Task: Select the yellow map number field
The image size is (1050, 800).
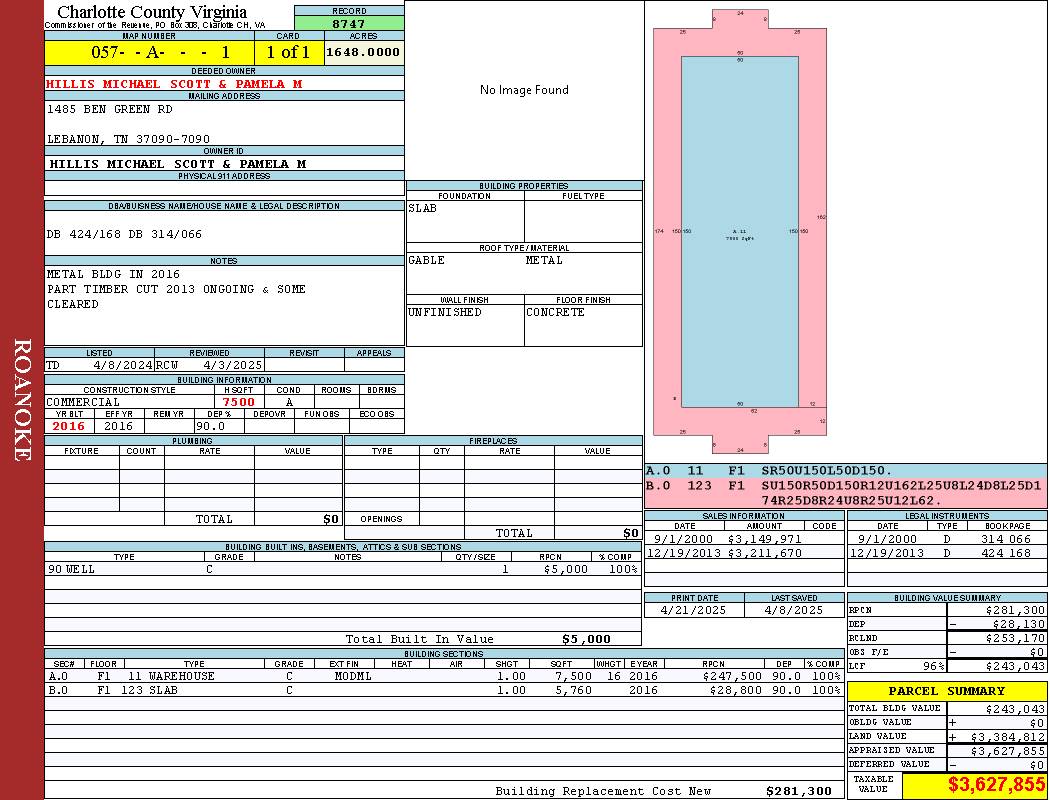Action: [x=150, y=52]
